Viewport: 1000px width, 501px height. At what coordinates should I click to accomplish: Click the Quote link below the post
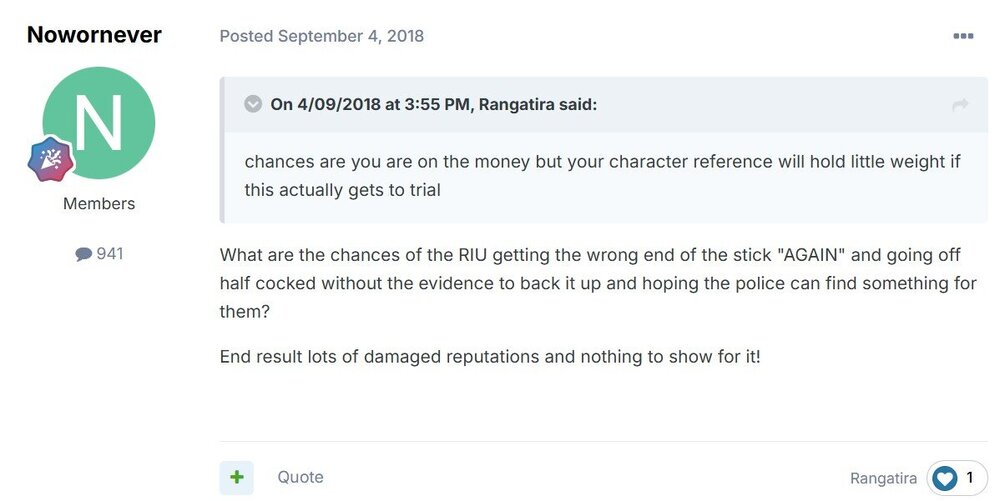click(300, 477)
